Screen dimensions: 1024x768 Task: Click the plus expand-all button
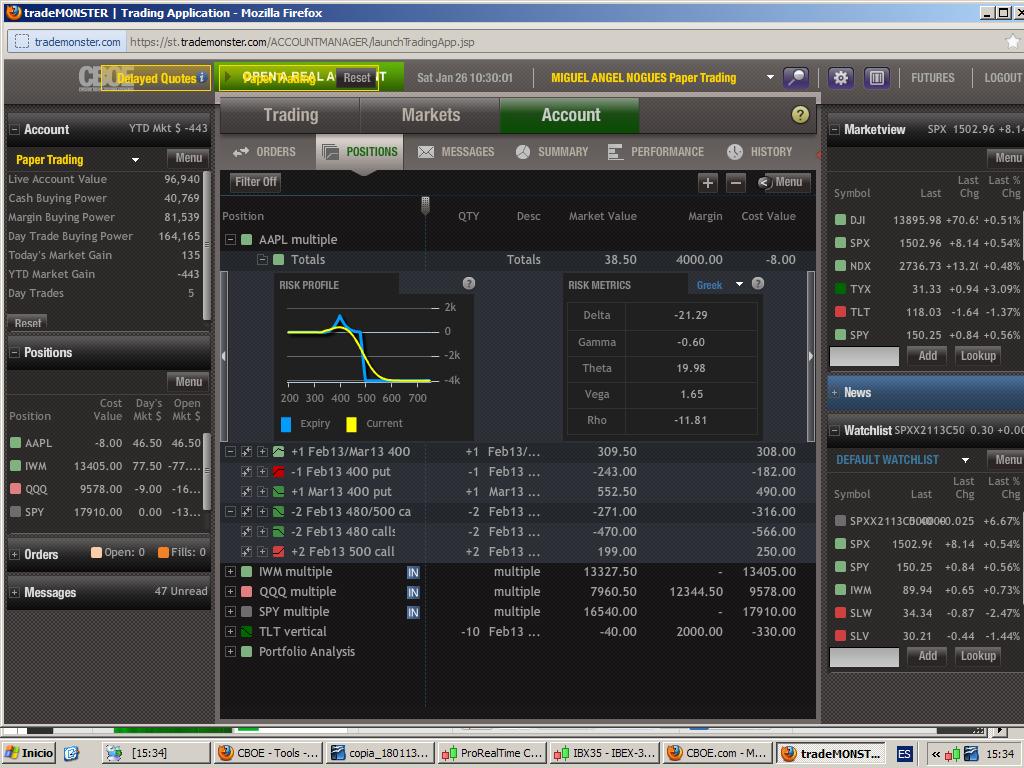707,183
